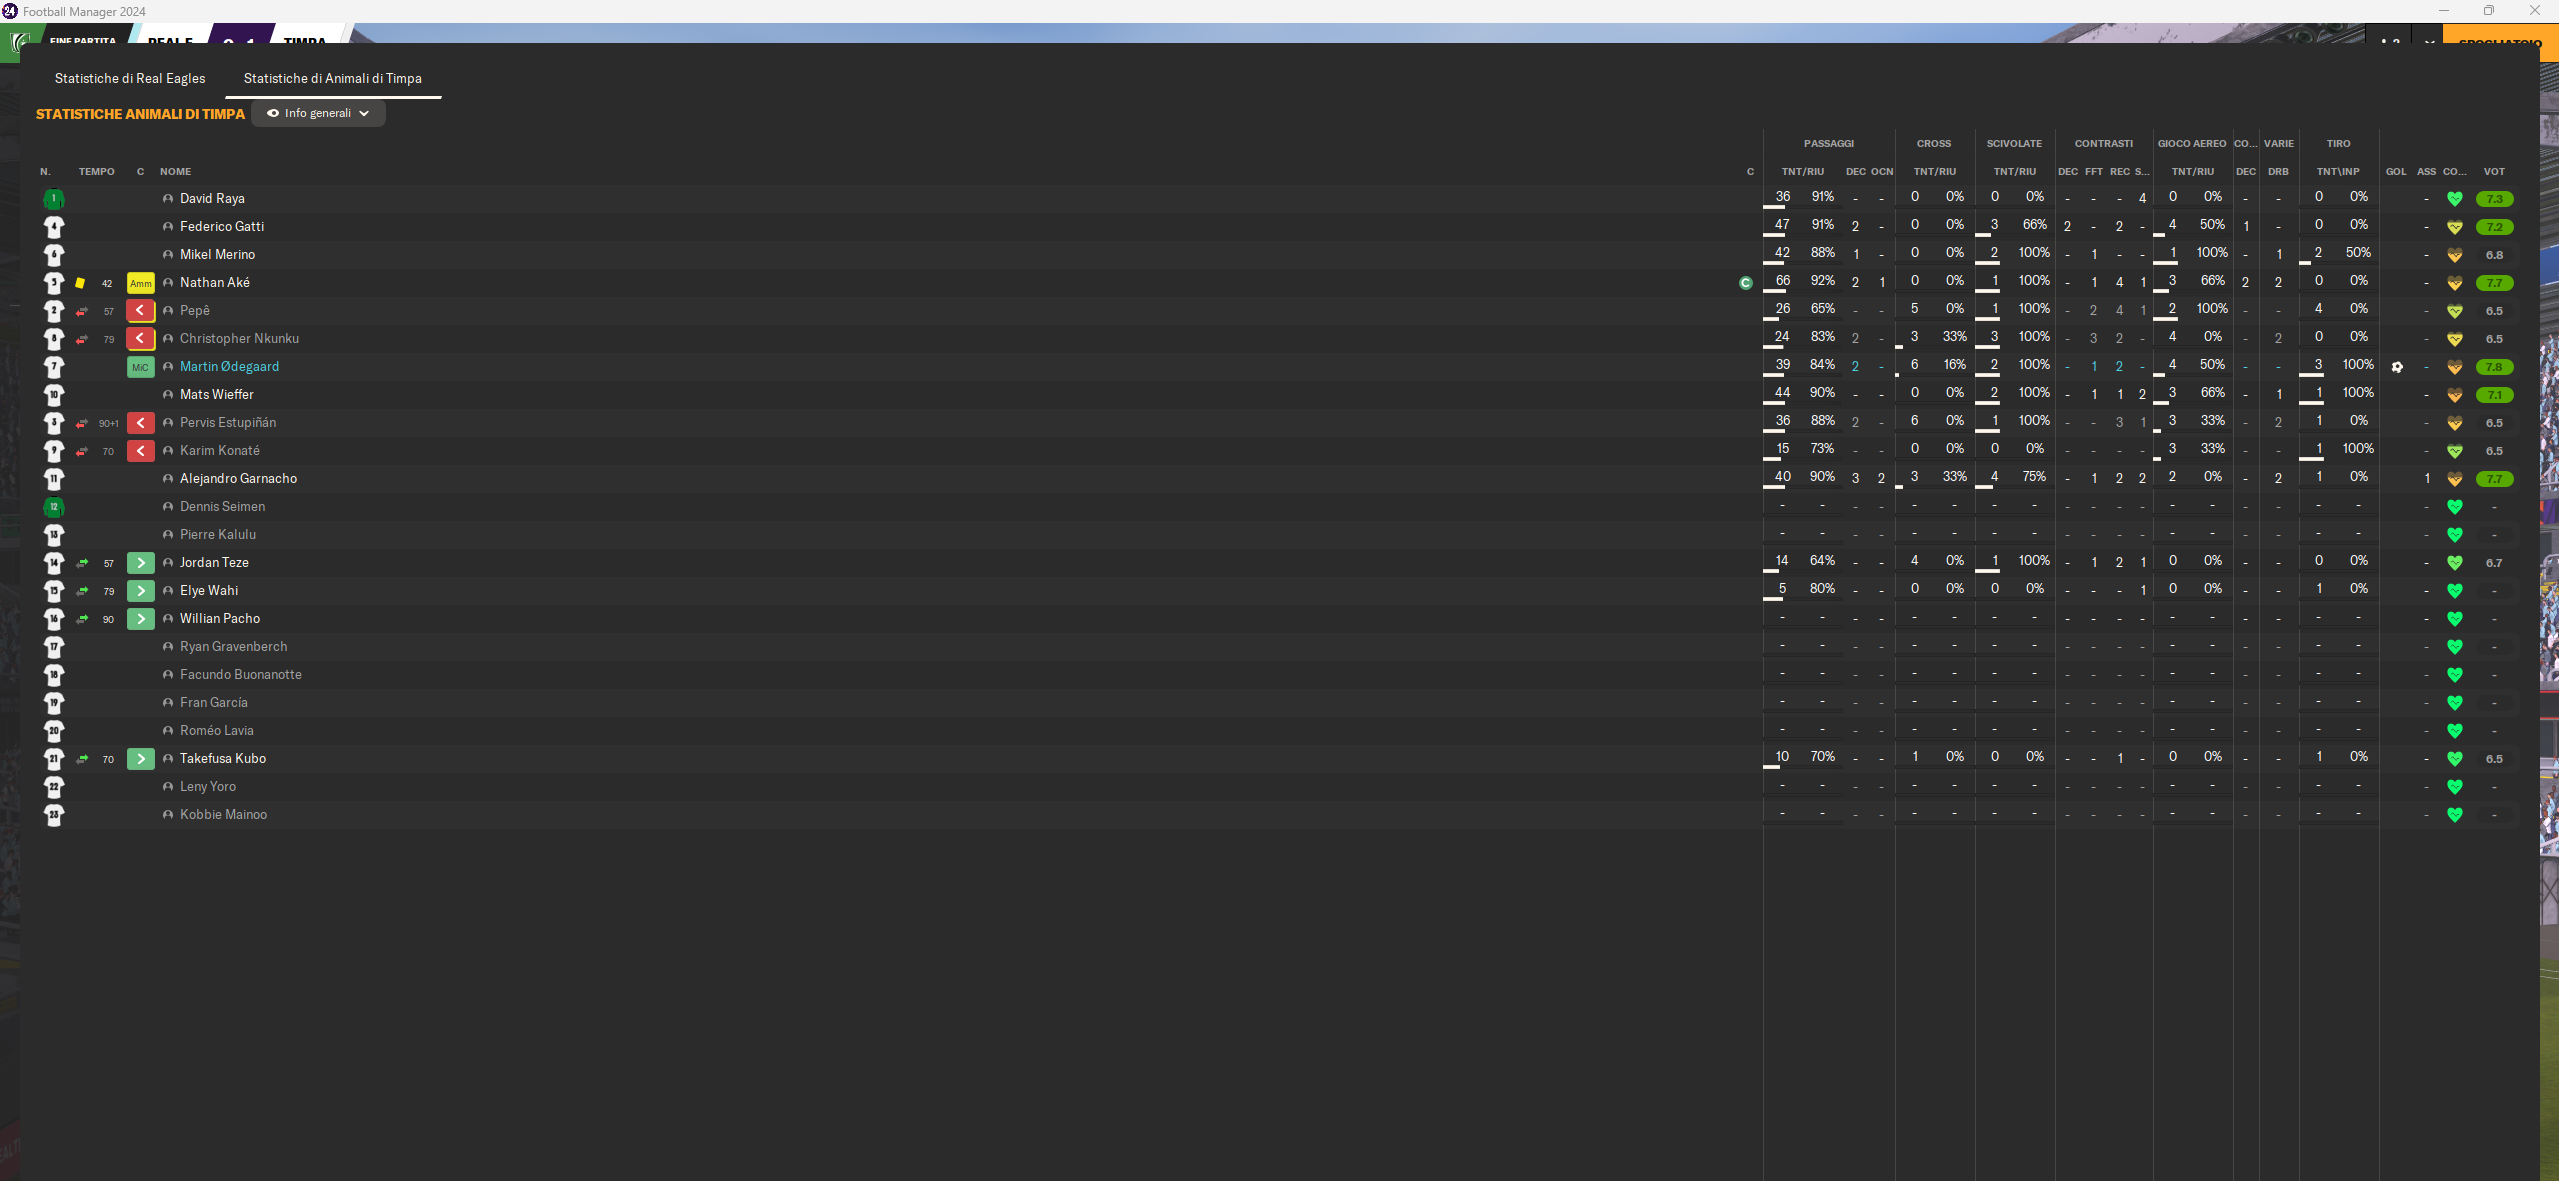The height and width of the screenshot is (1181, 2559).
Task: Click the 7.8 rating badge for Ødegaard
Action: pyautogui.click(x=2494, y=367)
